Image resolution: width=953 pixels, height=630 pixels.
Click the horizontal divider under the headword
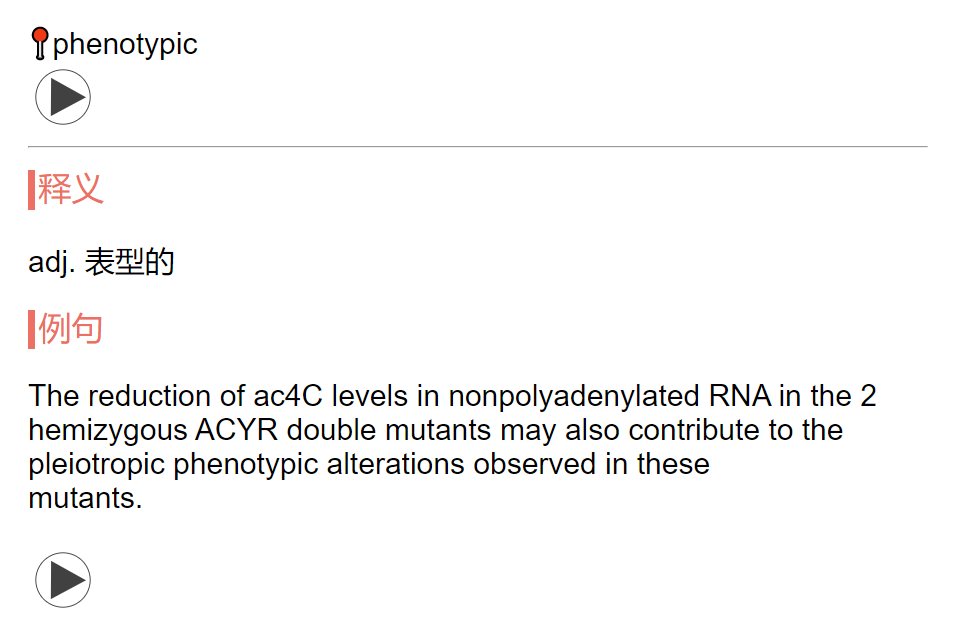point(478,146)
